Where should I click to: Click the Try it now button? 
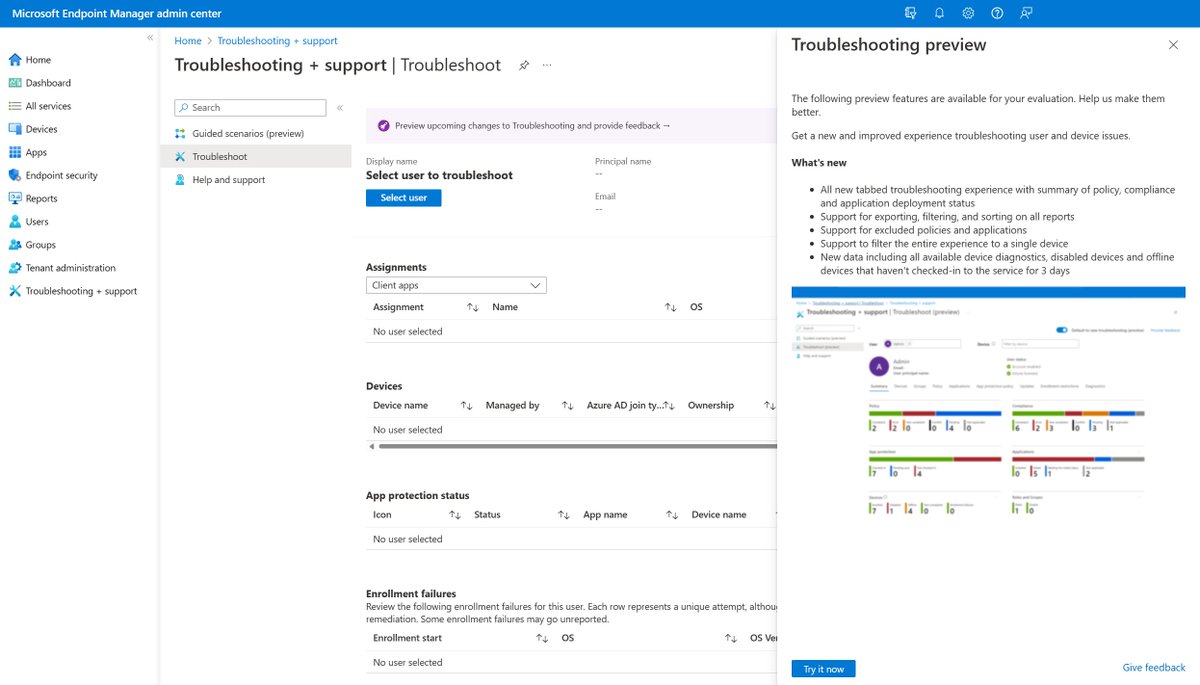pos(824,669)
